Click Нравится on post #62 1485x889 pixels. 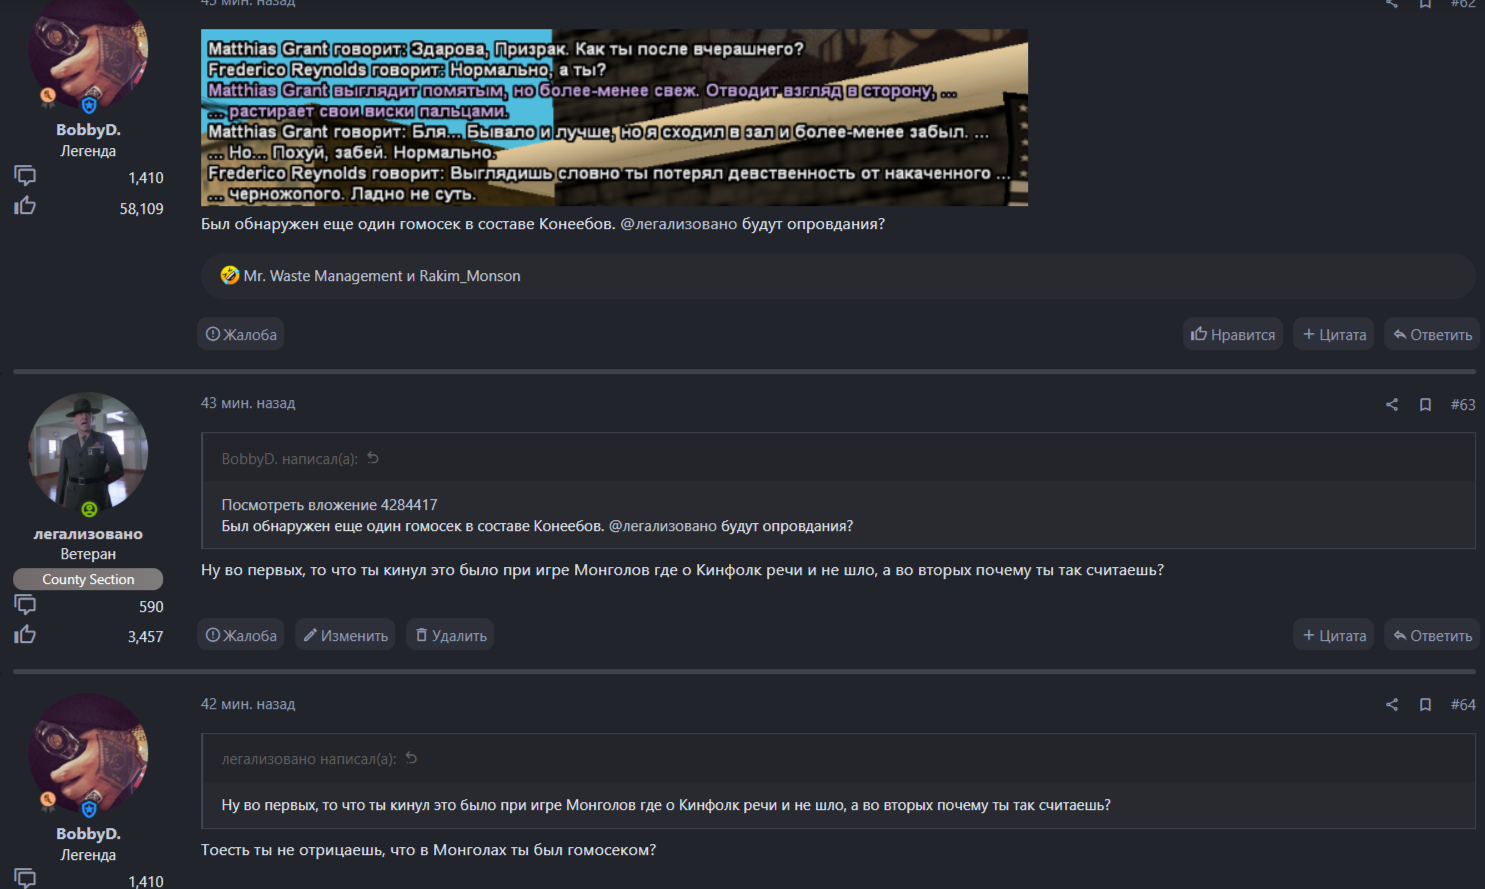[1233, 334]
